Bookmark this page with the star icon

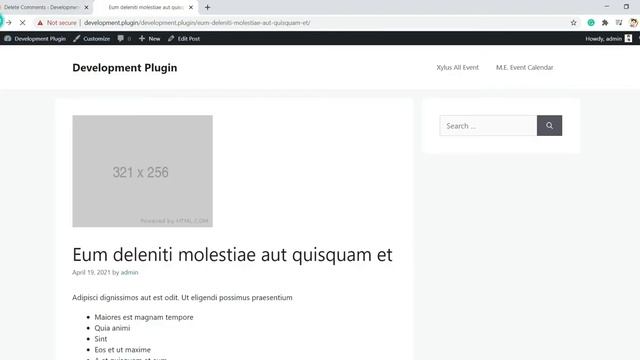pyautogui.click(x=573, y=23)
